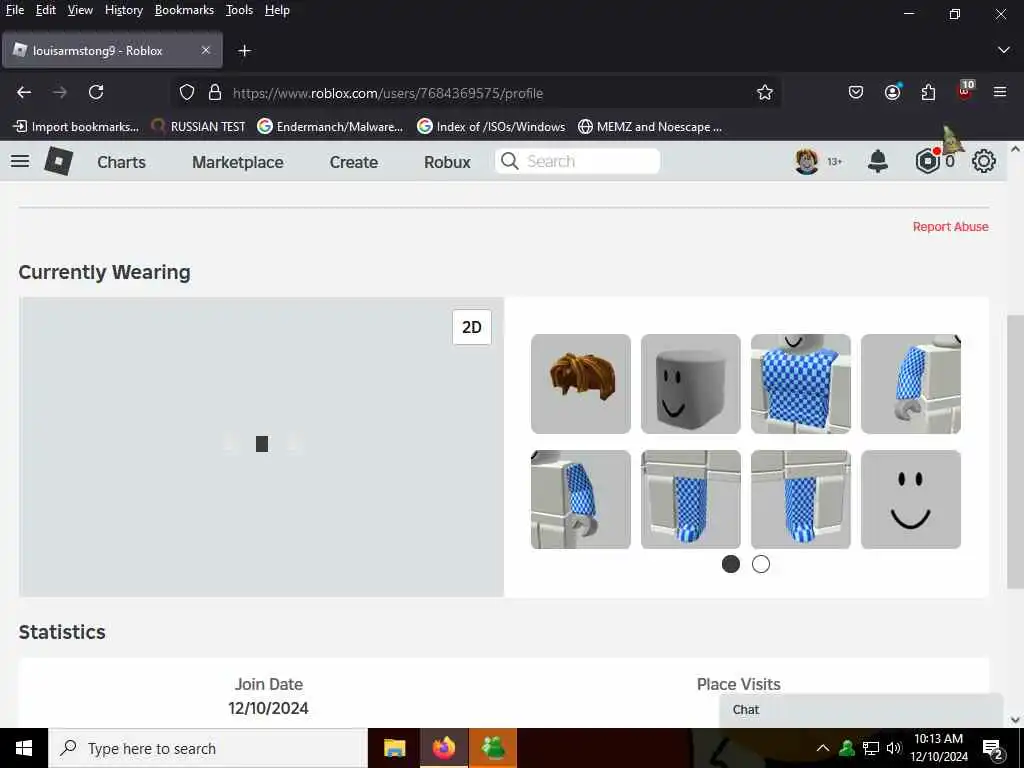The width and height of the screenshot is (1024, 768).
Task: Open the Tools menu
Action: (x=239, y=10)
